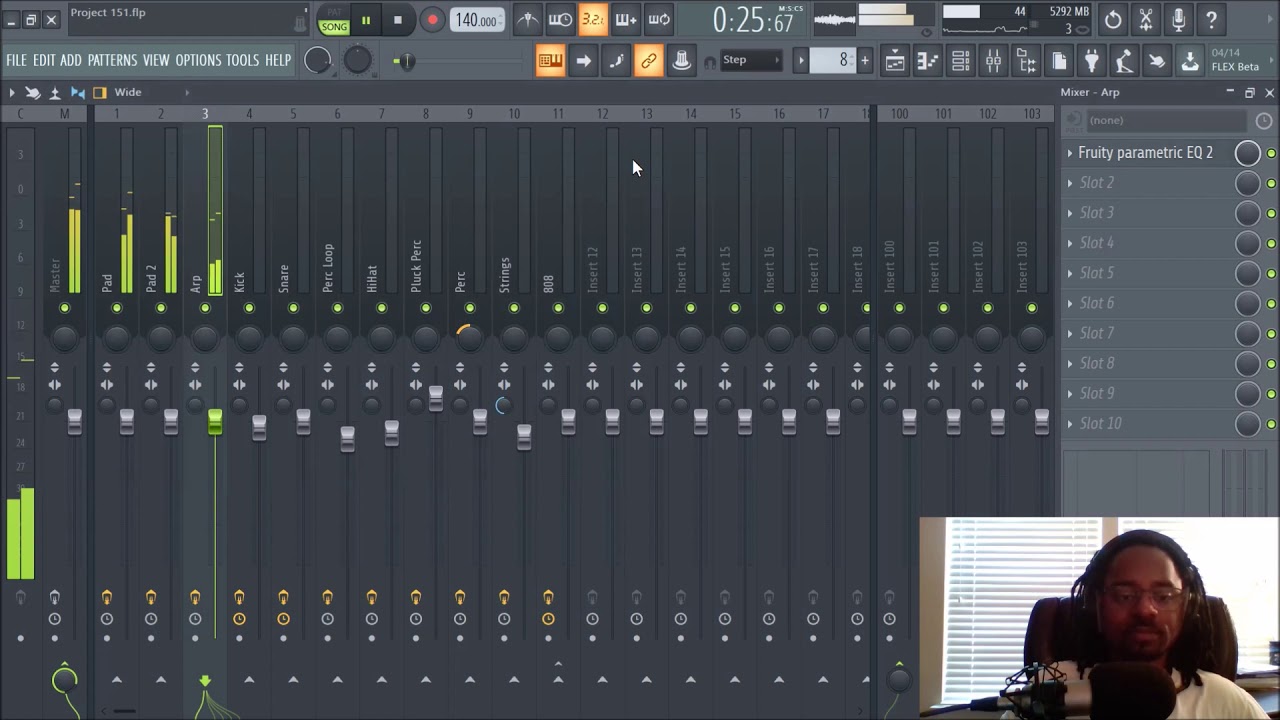Image resolution: width=1280 pixels, height=720 pixels.
Task: Click the plus button next to pattern 8
Action: (x=865, y=60)
